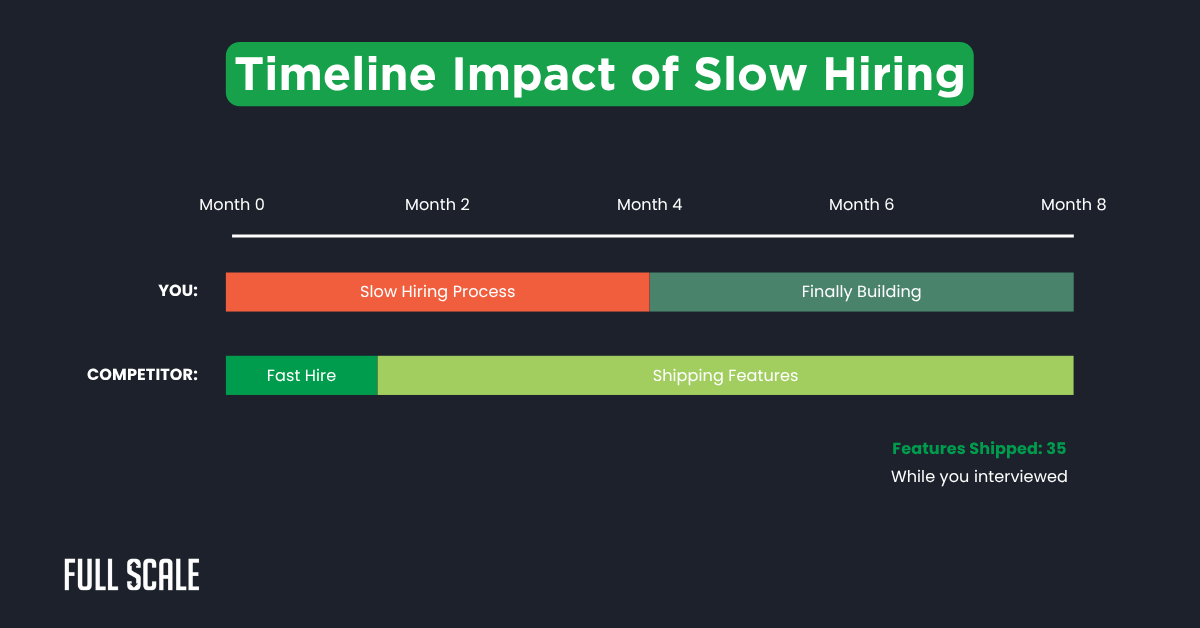This screenshot has height=628, width=1200.
Task: Click the YOU: row label
Action: click(177, 291)
